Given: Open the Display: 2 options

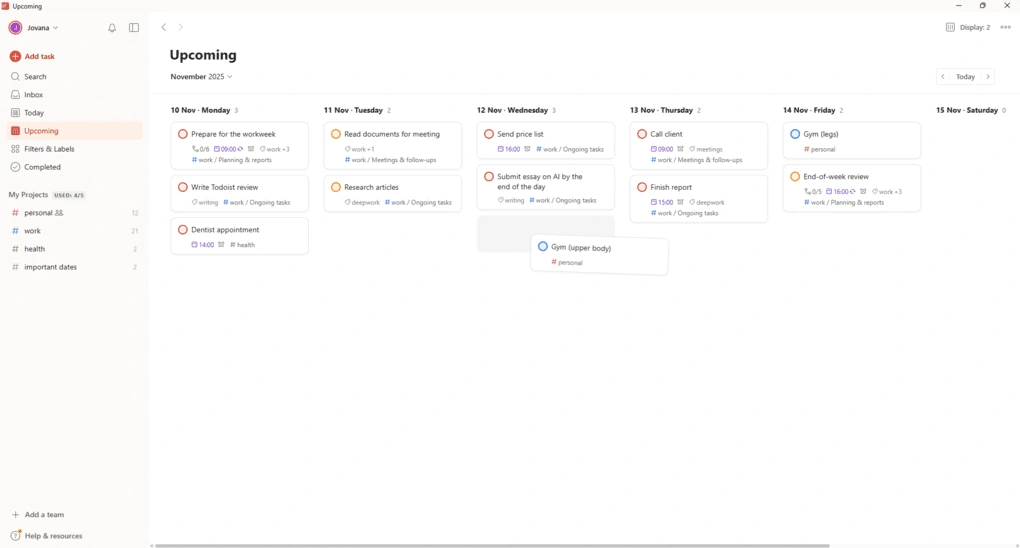Looking at the screenshot, I should 968,27.
